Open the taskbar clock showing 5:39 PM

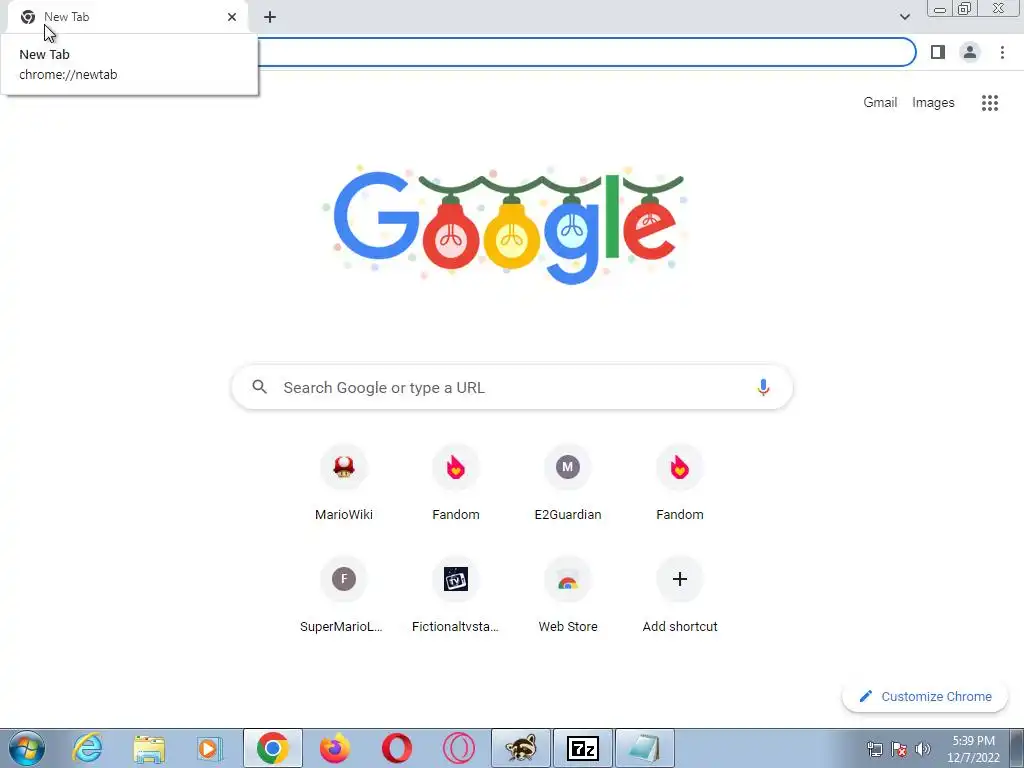(x=973, y=749)
